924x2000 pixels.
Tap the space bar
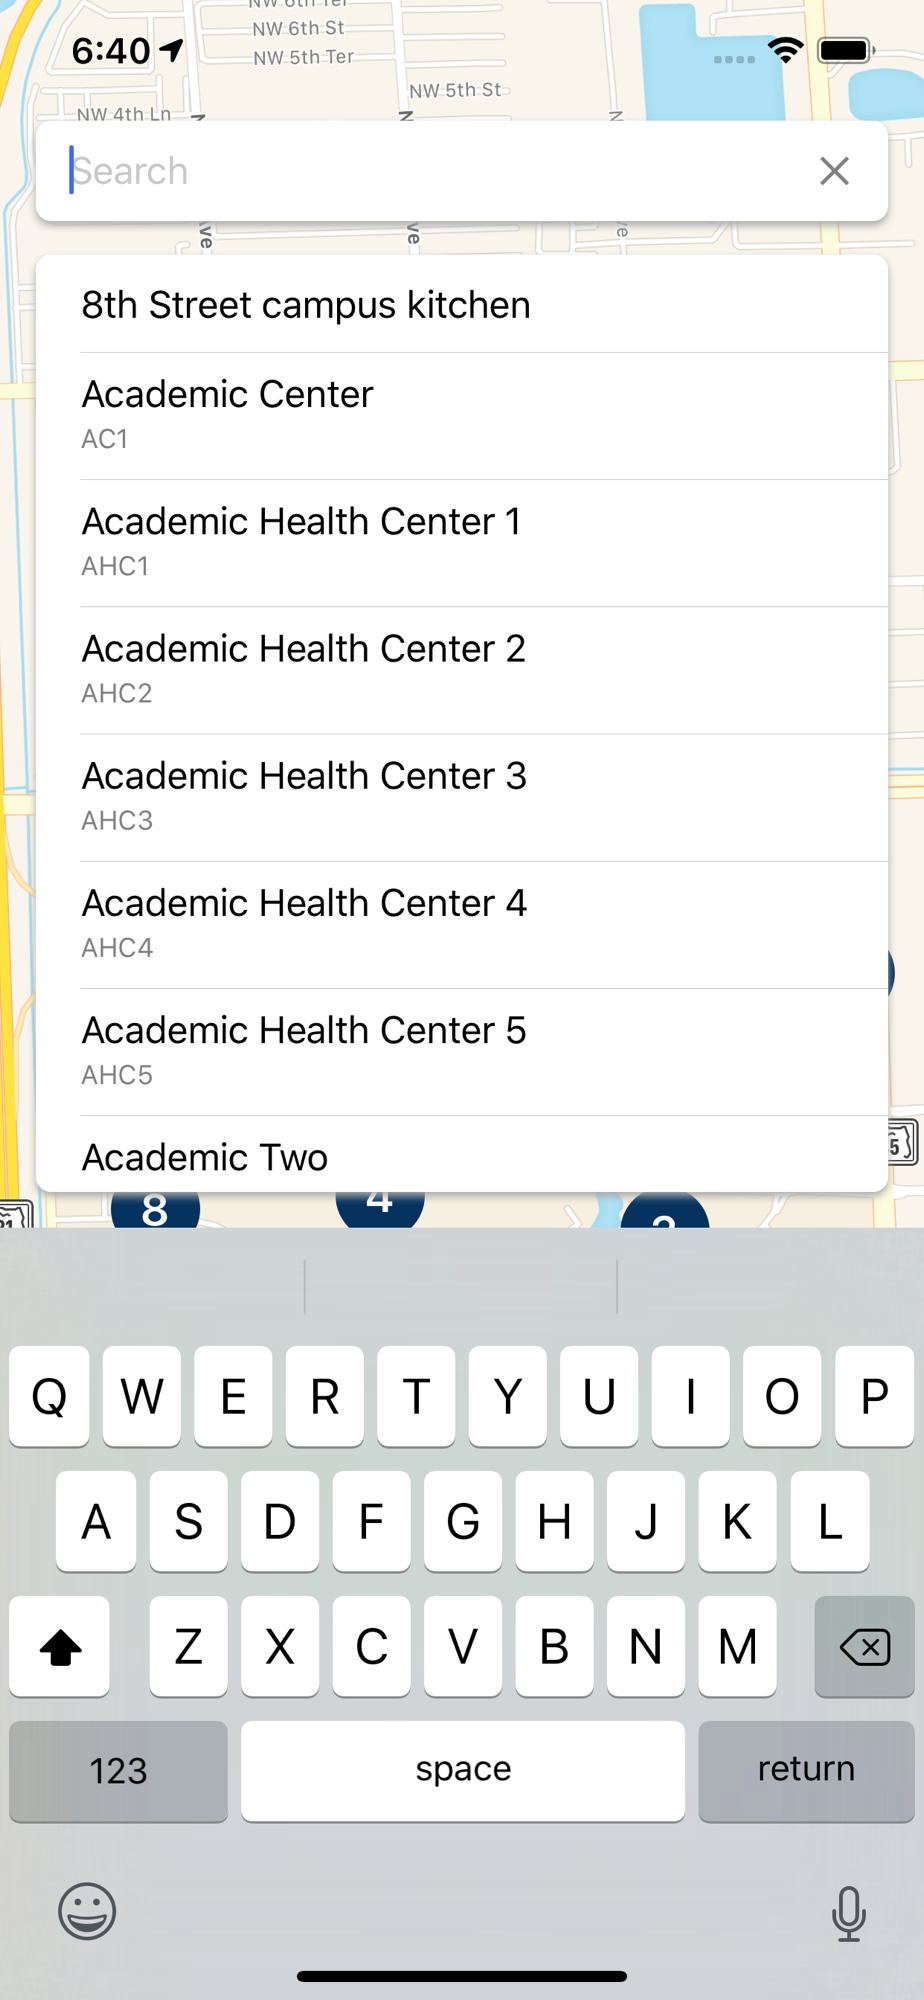(x=463, y=1771)
